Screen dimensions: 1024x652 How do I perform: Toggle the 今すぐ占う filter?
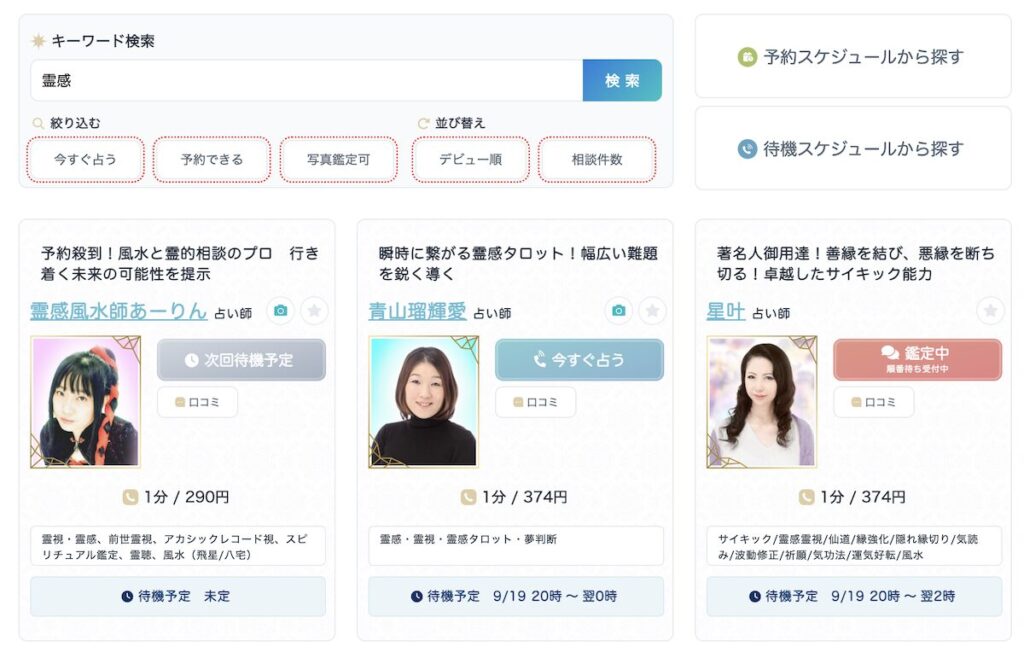point(85,159)
